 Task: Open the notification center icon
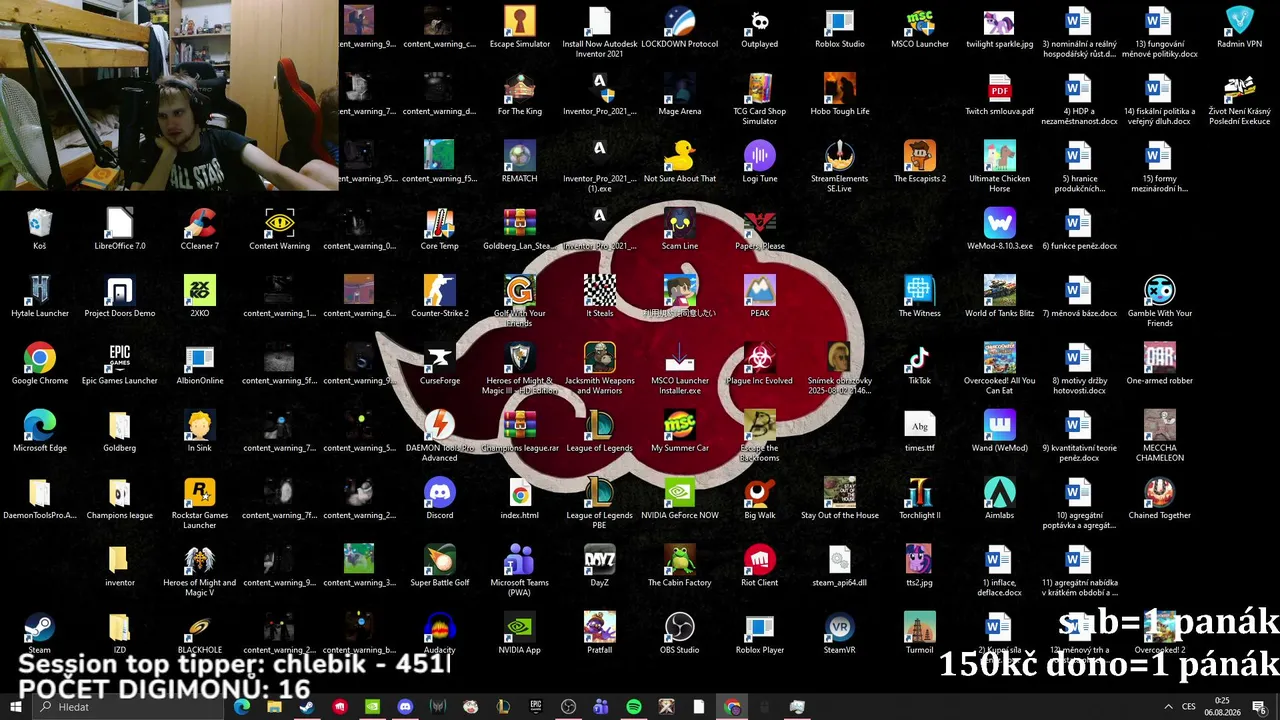1260,707
